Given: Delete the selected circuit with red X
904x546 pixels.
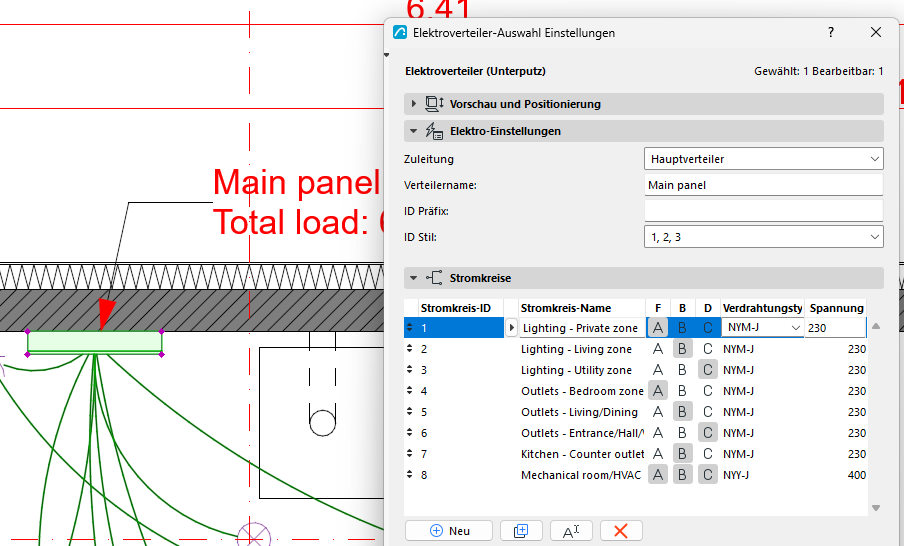Looking at the screenshot, I should [621, 530].
